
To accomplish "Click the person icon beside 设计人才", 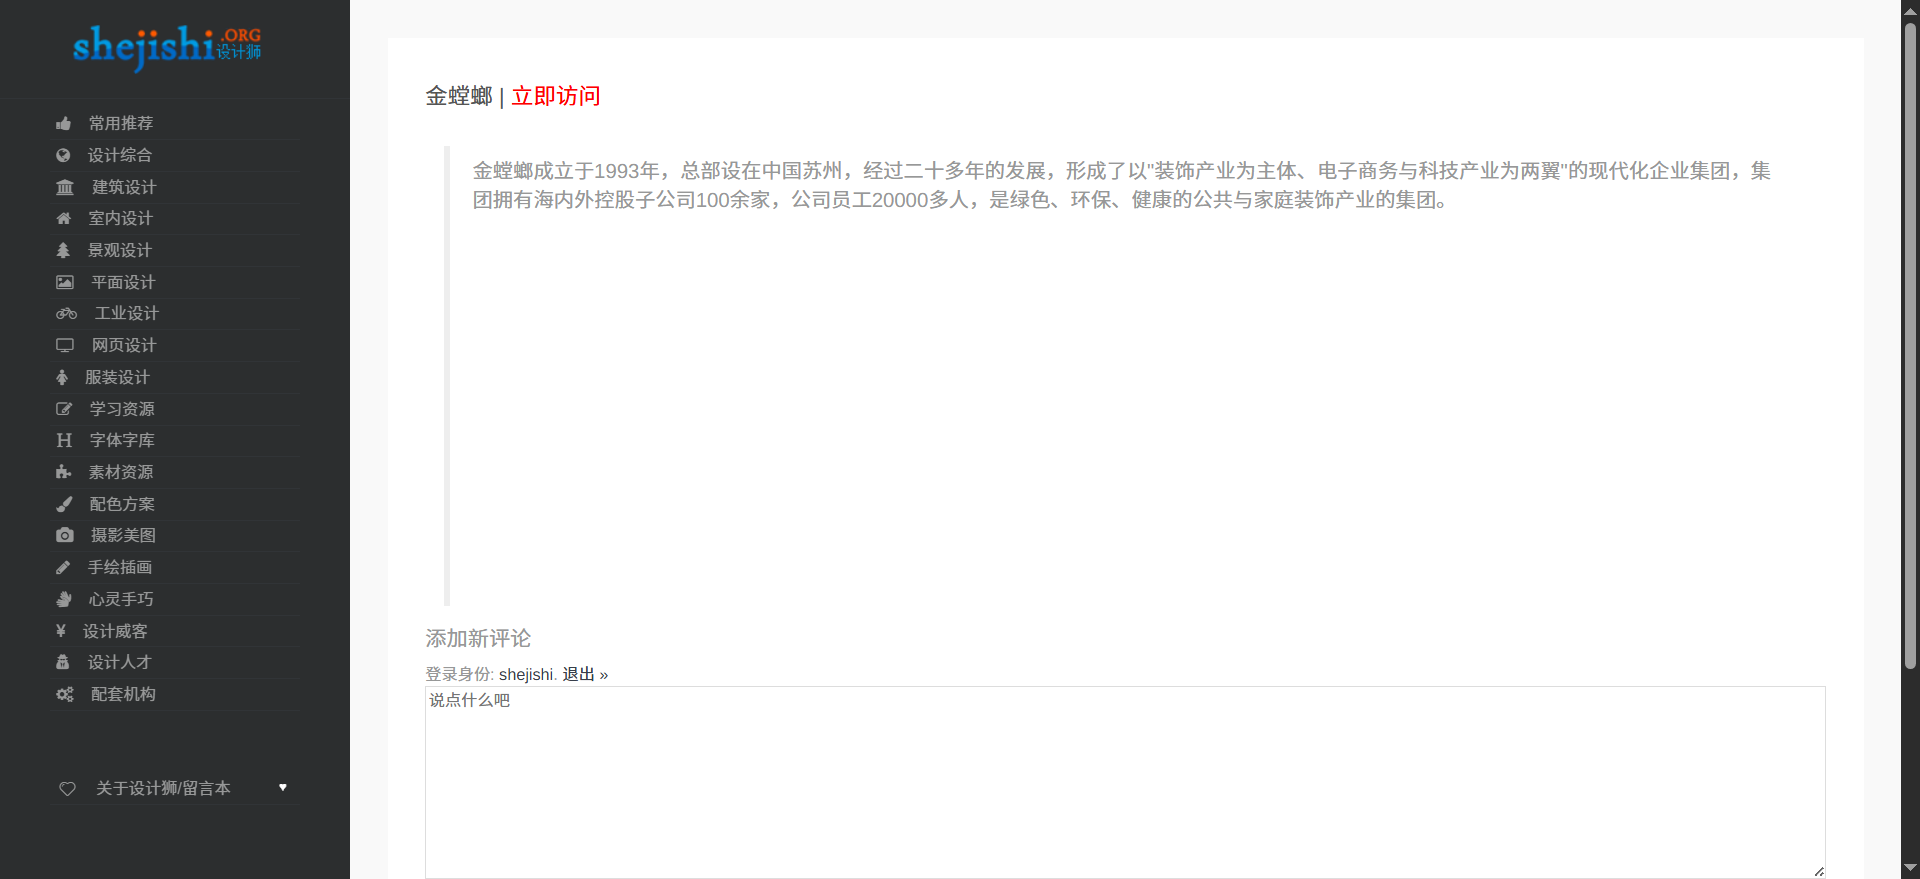I will (62, 662).
